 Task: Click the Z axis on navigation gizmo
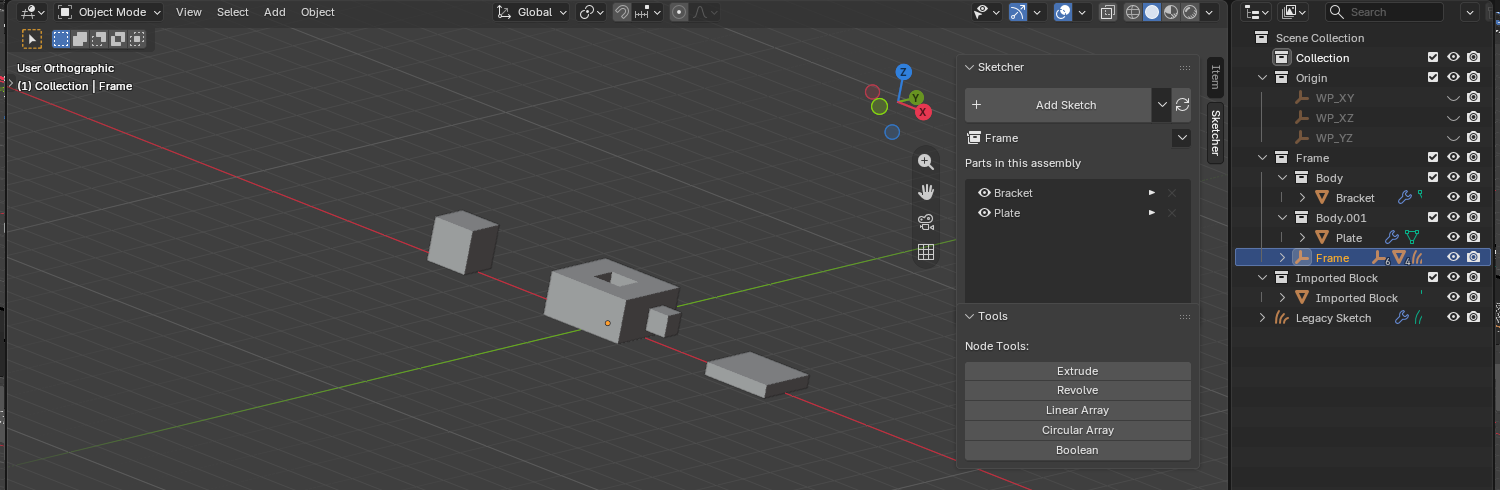click(903, 72)
